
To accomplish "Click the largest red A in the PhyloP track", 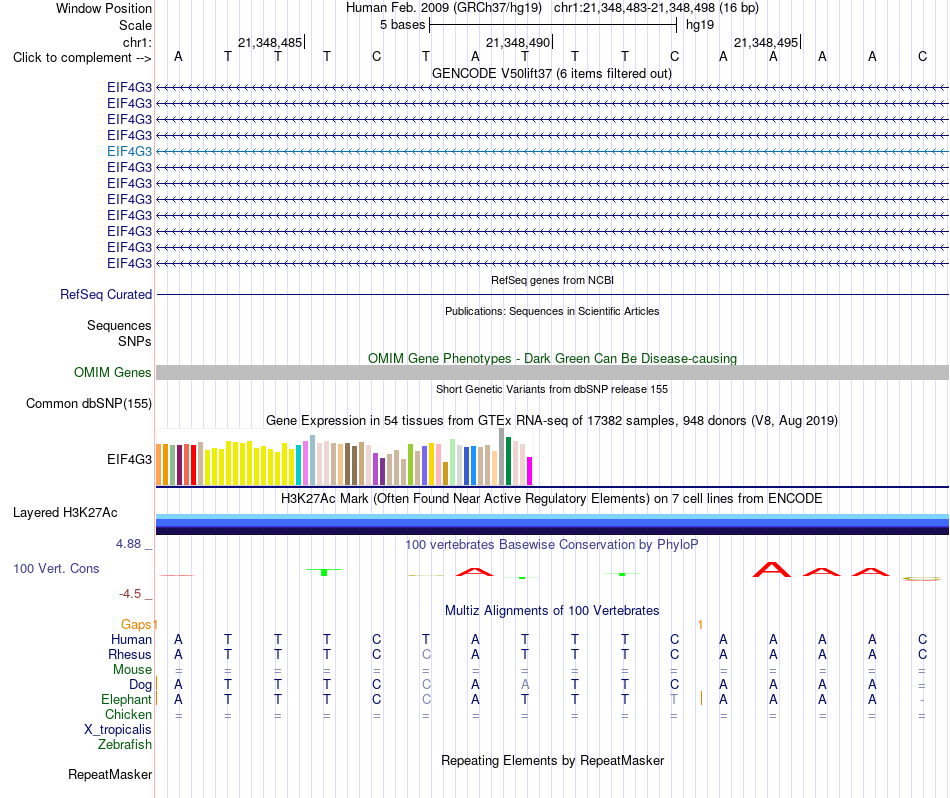I will click(x=772, y=570).
